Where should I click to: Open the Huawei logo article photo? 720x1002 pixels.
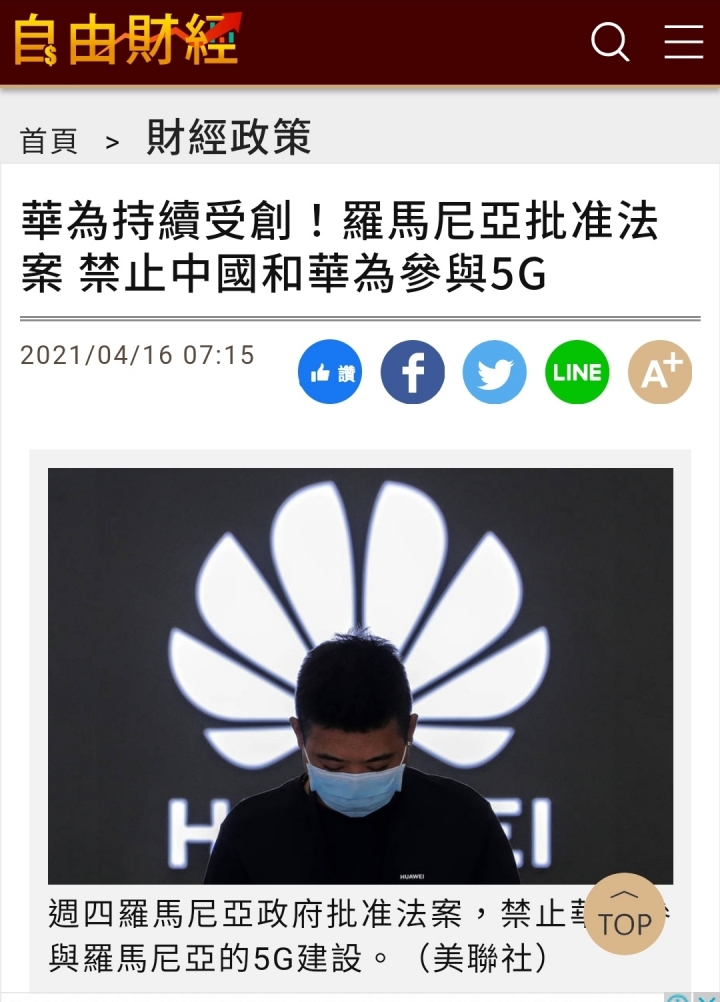tap(360, 676)
